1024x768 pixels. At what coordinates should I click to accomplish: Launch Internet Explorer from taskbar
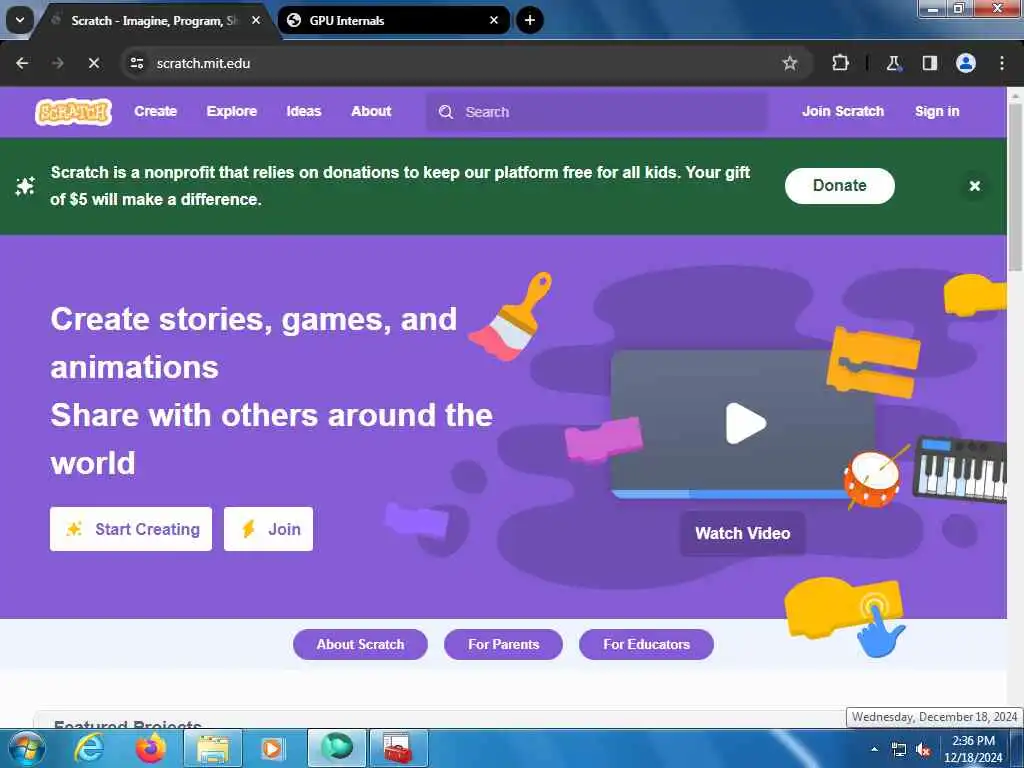pos(89,748)
